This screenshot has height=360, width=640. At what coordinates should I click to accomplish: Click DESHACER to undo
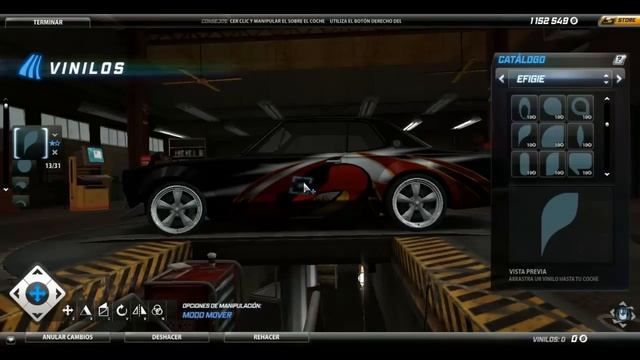(x=167, y=337)
